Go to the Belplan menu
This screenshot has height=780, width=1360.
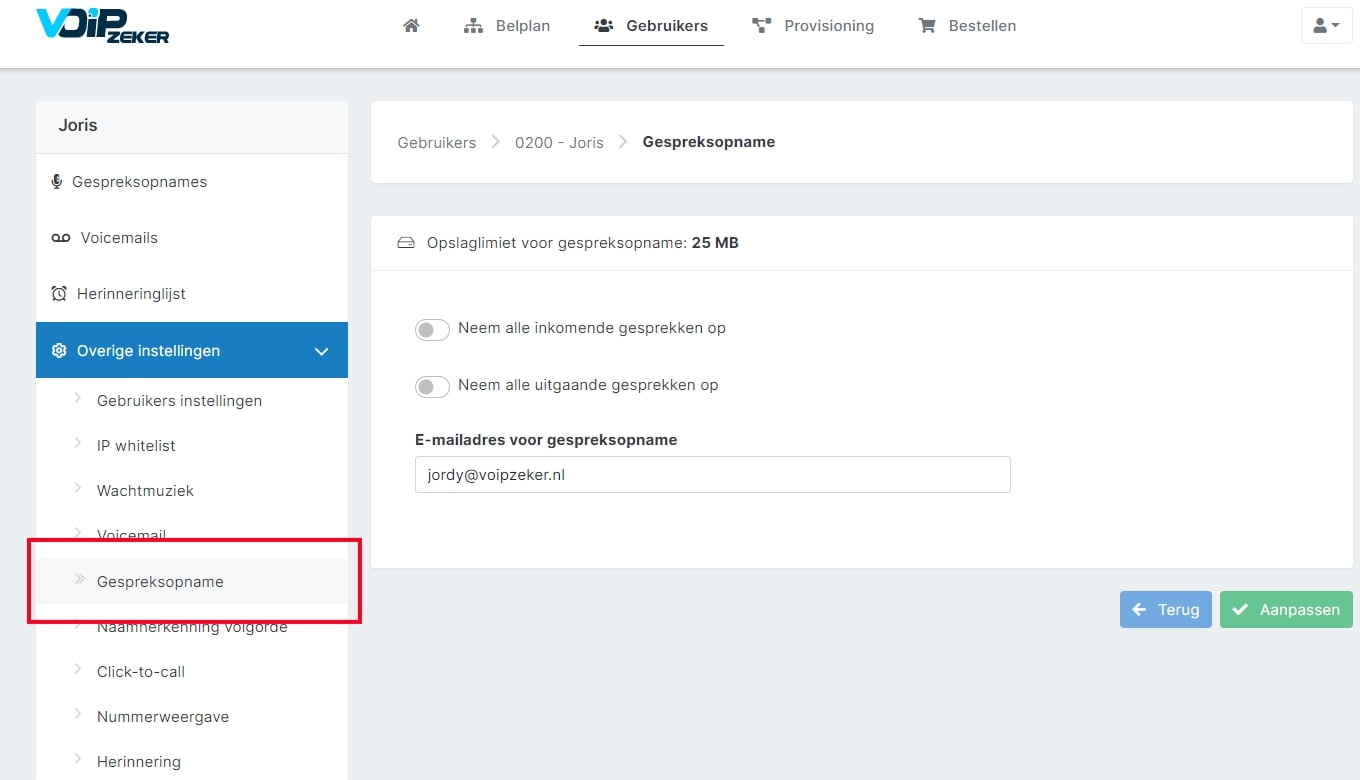[x=507, y=26]
